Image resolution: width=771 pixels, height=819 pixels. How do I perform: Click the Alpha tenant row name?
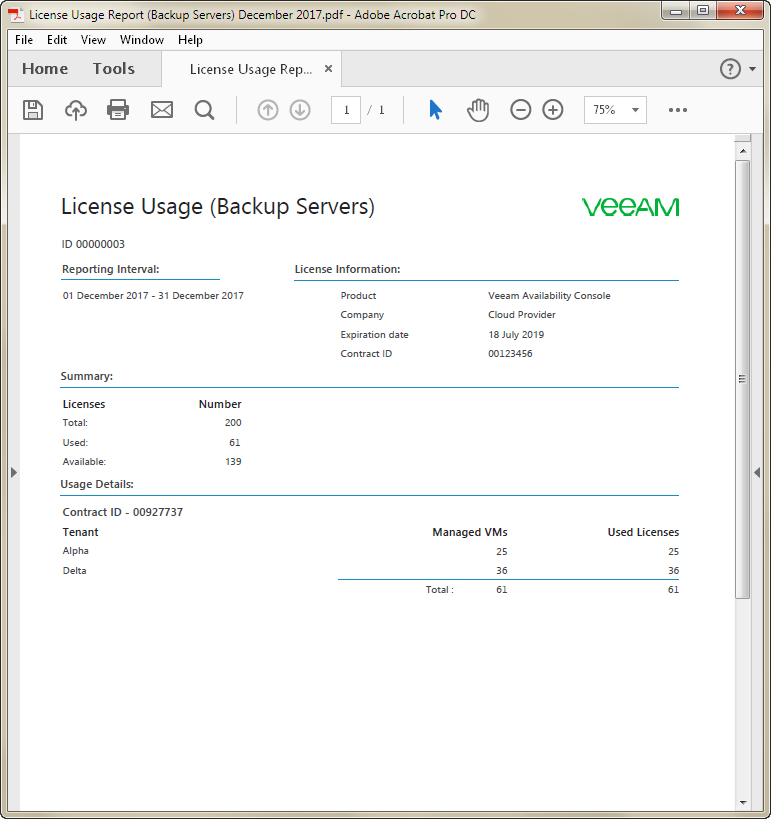click(76, 551)
